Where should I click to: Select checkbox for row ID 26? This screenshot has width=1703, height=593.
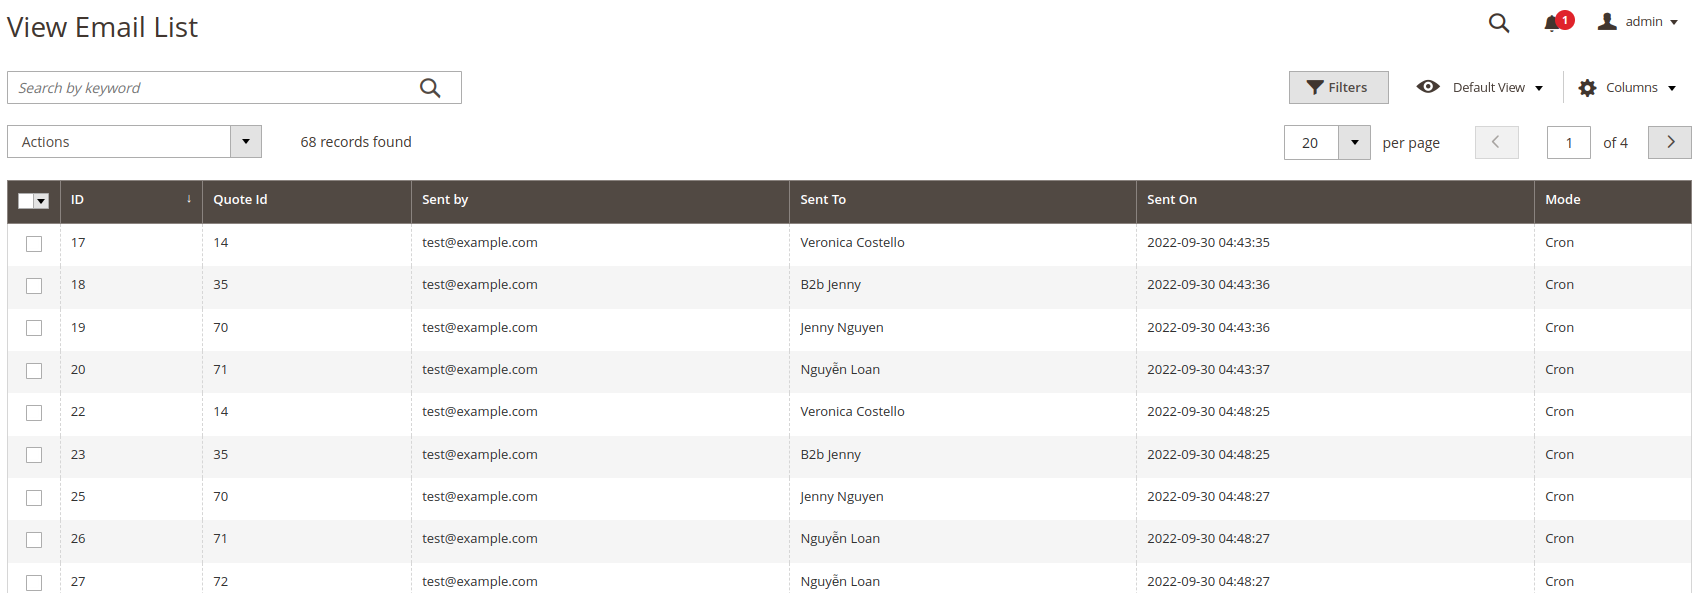pyautogui.click(x=34, y=540)
